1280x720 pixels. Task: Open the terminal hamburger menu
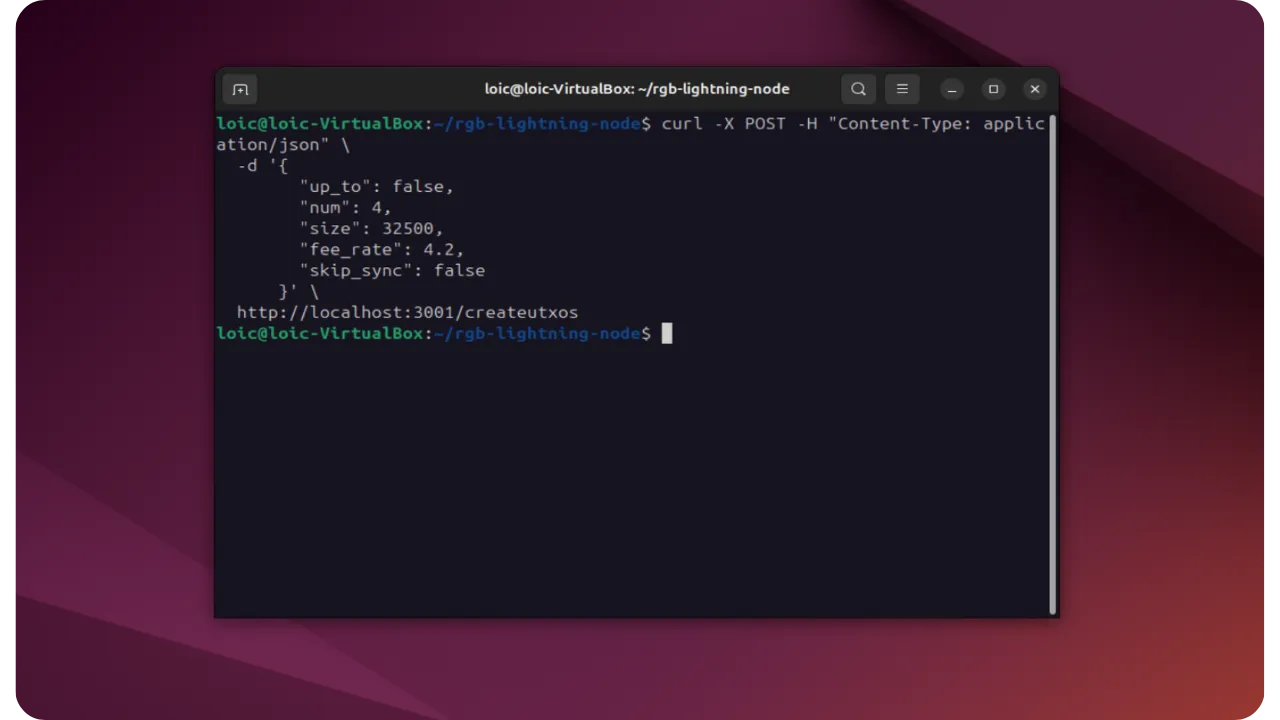pyautogui.click(x=902, y=89)
